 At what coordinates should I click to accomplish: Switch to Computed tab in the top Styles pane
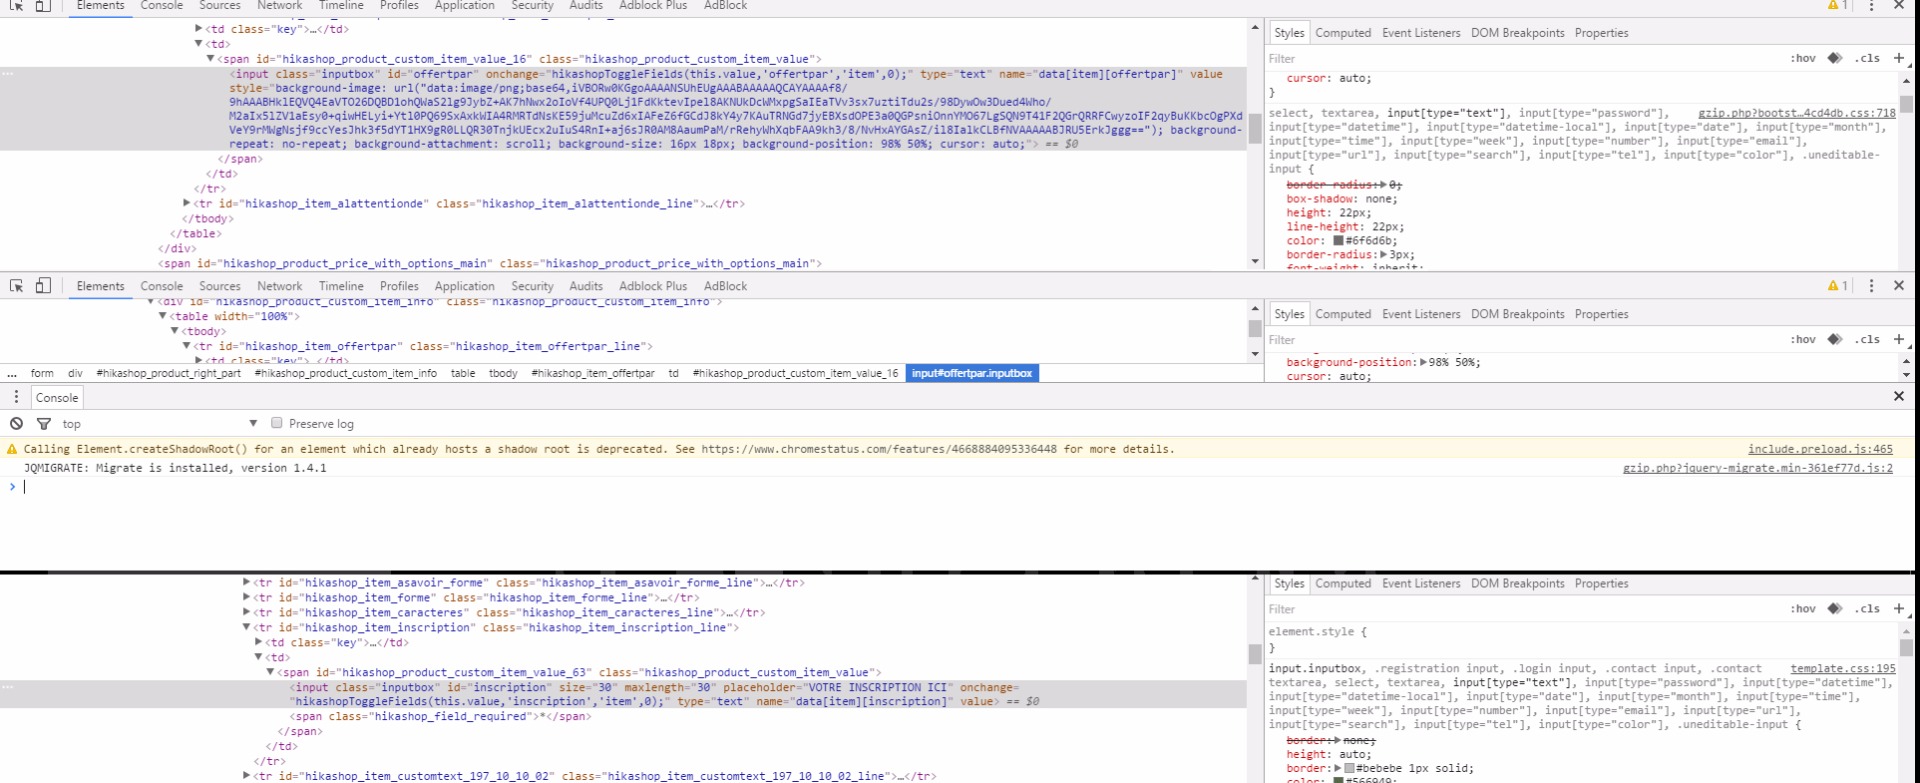click(x=1343, y=33)
